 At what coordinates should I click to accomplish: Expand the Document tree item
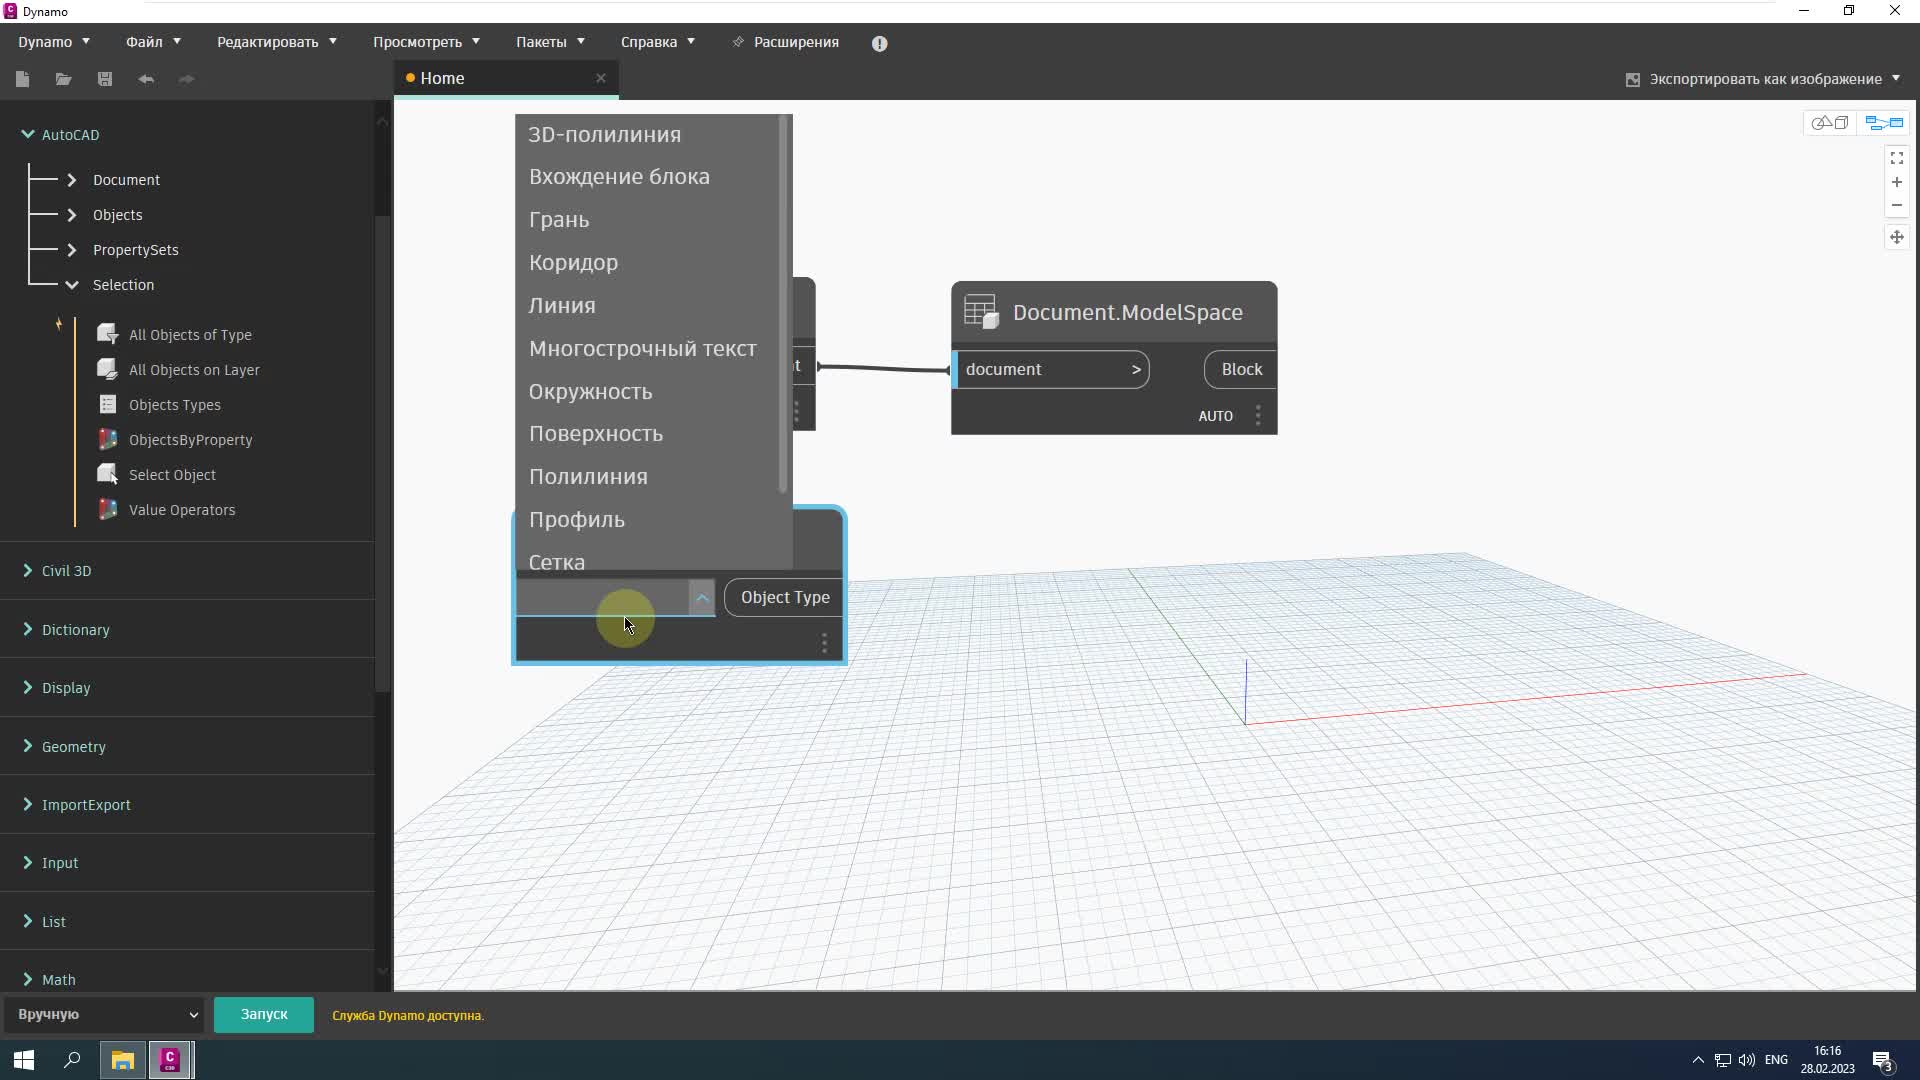(x=72, y=180)
